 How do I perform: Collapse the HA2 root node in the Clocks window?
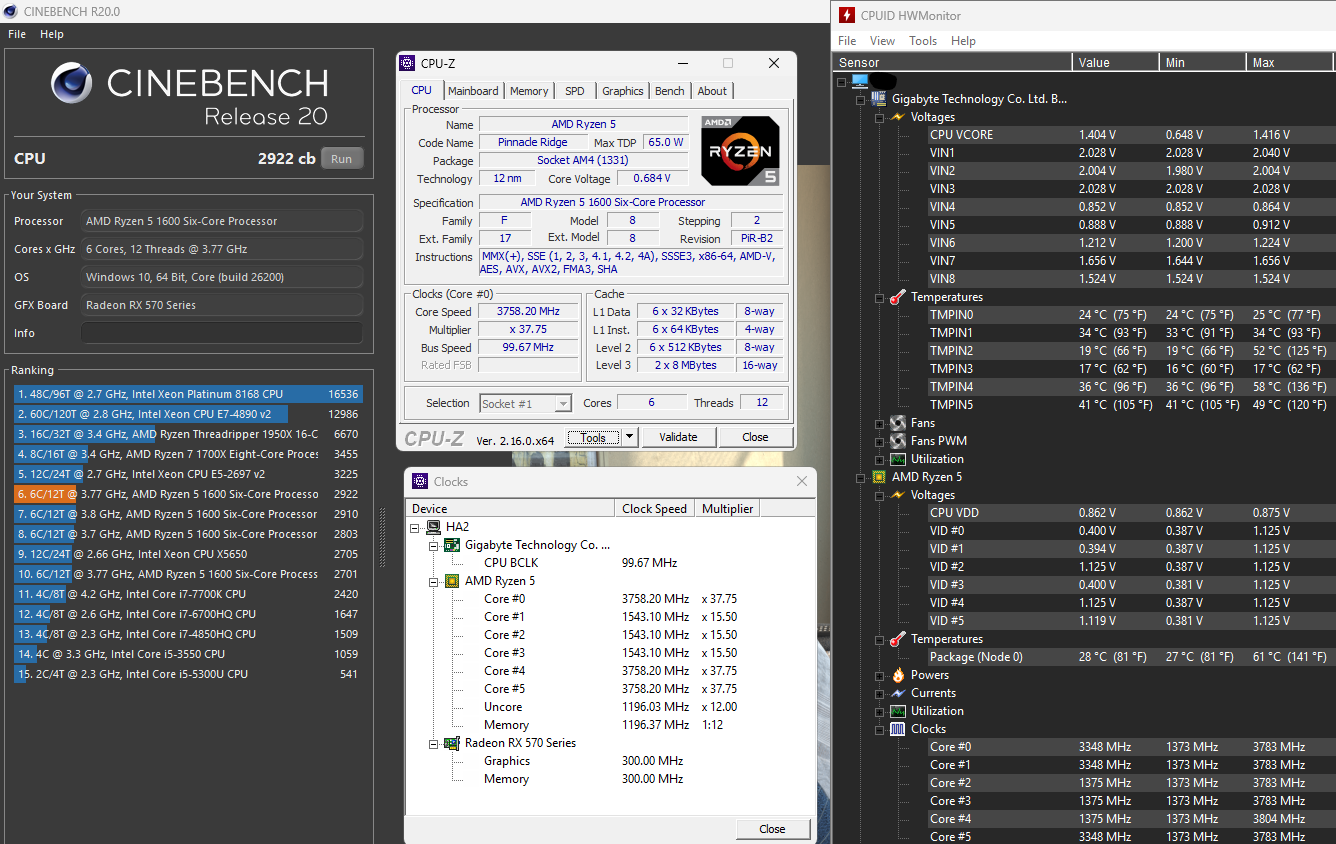click(x=416, y=527)
